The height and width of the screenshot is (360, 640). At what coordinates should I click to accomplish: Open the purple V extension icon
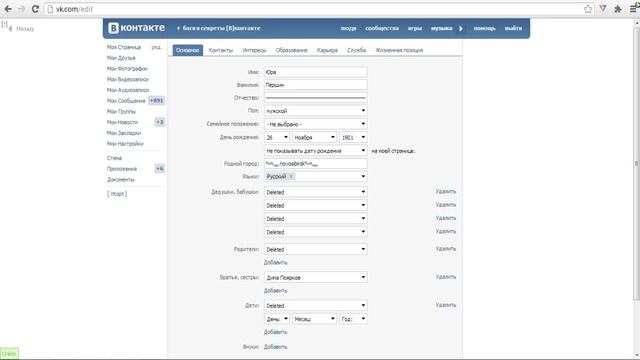tap(603, 9)
